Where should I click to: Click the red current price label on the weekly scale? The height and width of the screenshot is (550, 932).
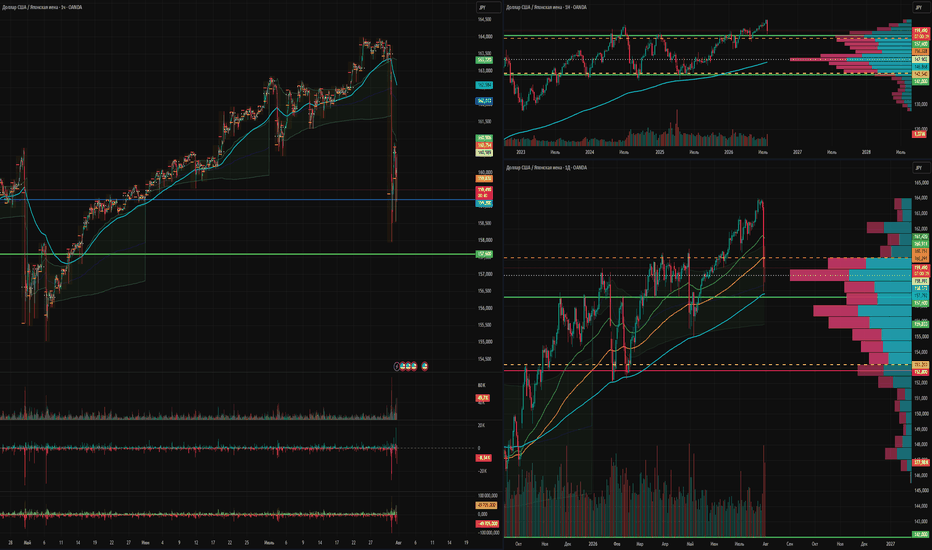click(x=921, y=33)
